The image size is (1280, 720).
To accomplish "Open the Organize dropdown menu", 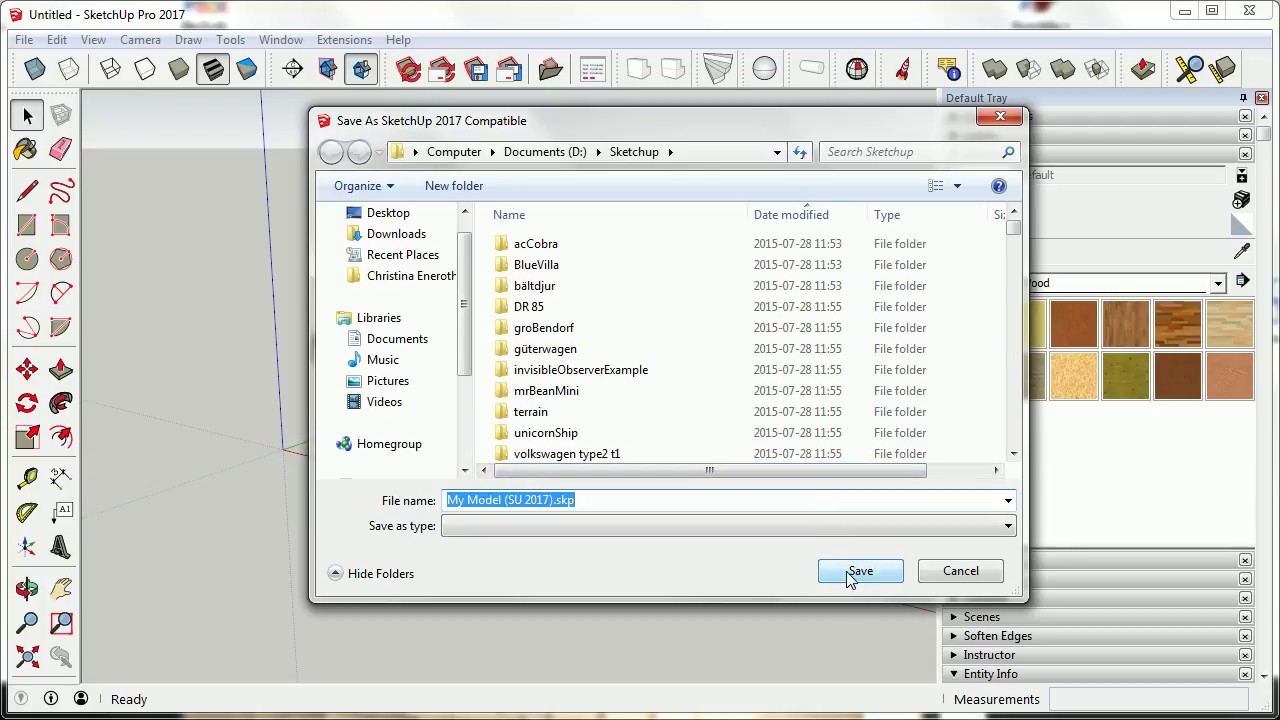I will [364, 186].
